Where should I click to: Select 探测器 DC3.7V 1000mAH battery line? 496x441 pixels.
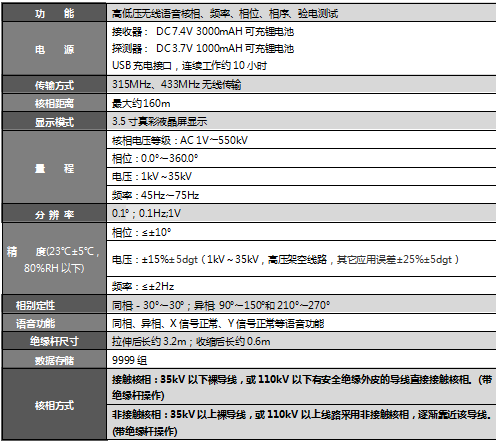pyautogui.click(x=203, y=49)
